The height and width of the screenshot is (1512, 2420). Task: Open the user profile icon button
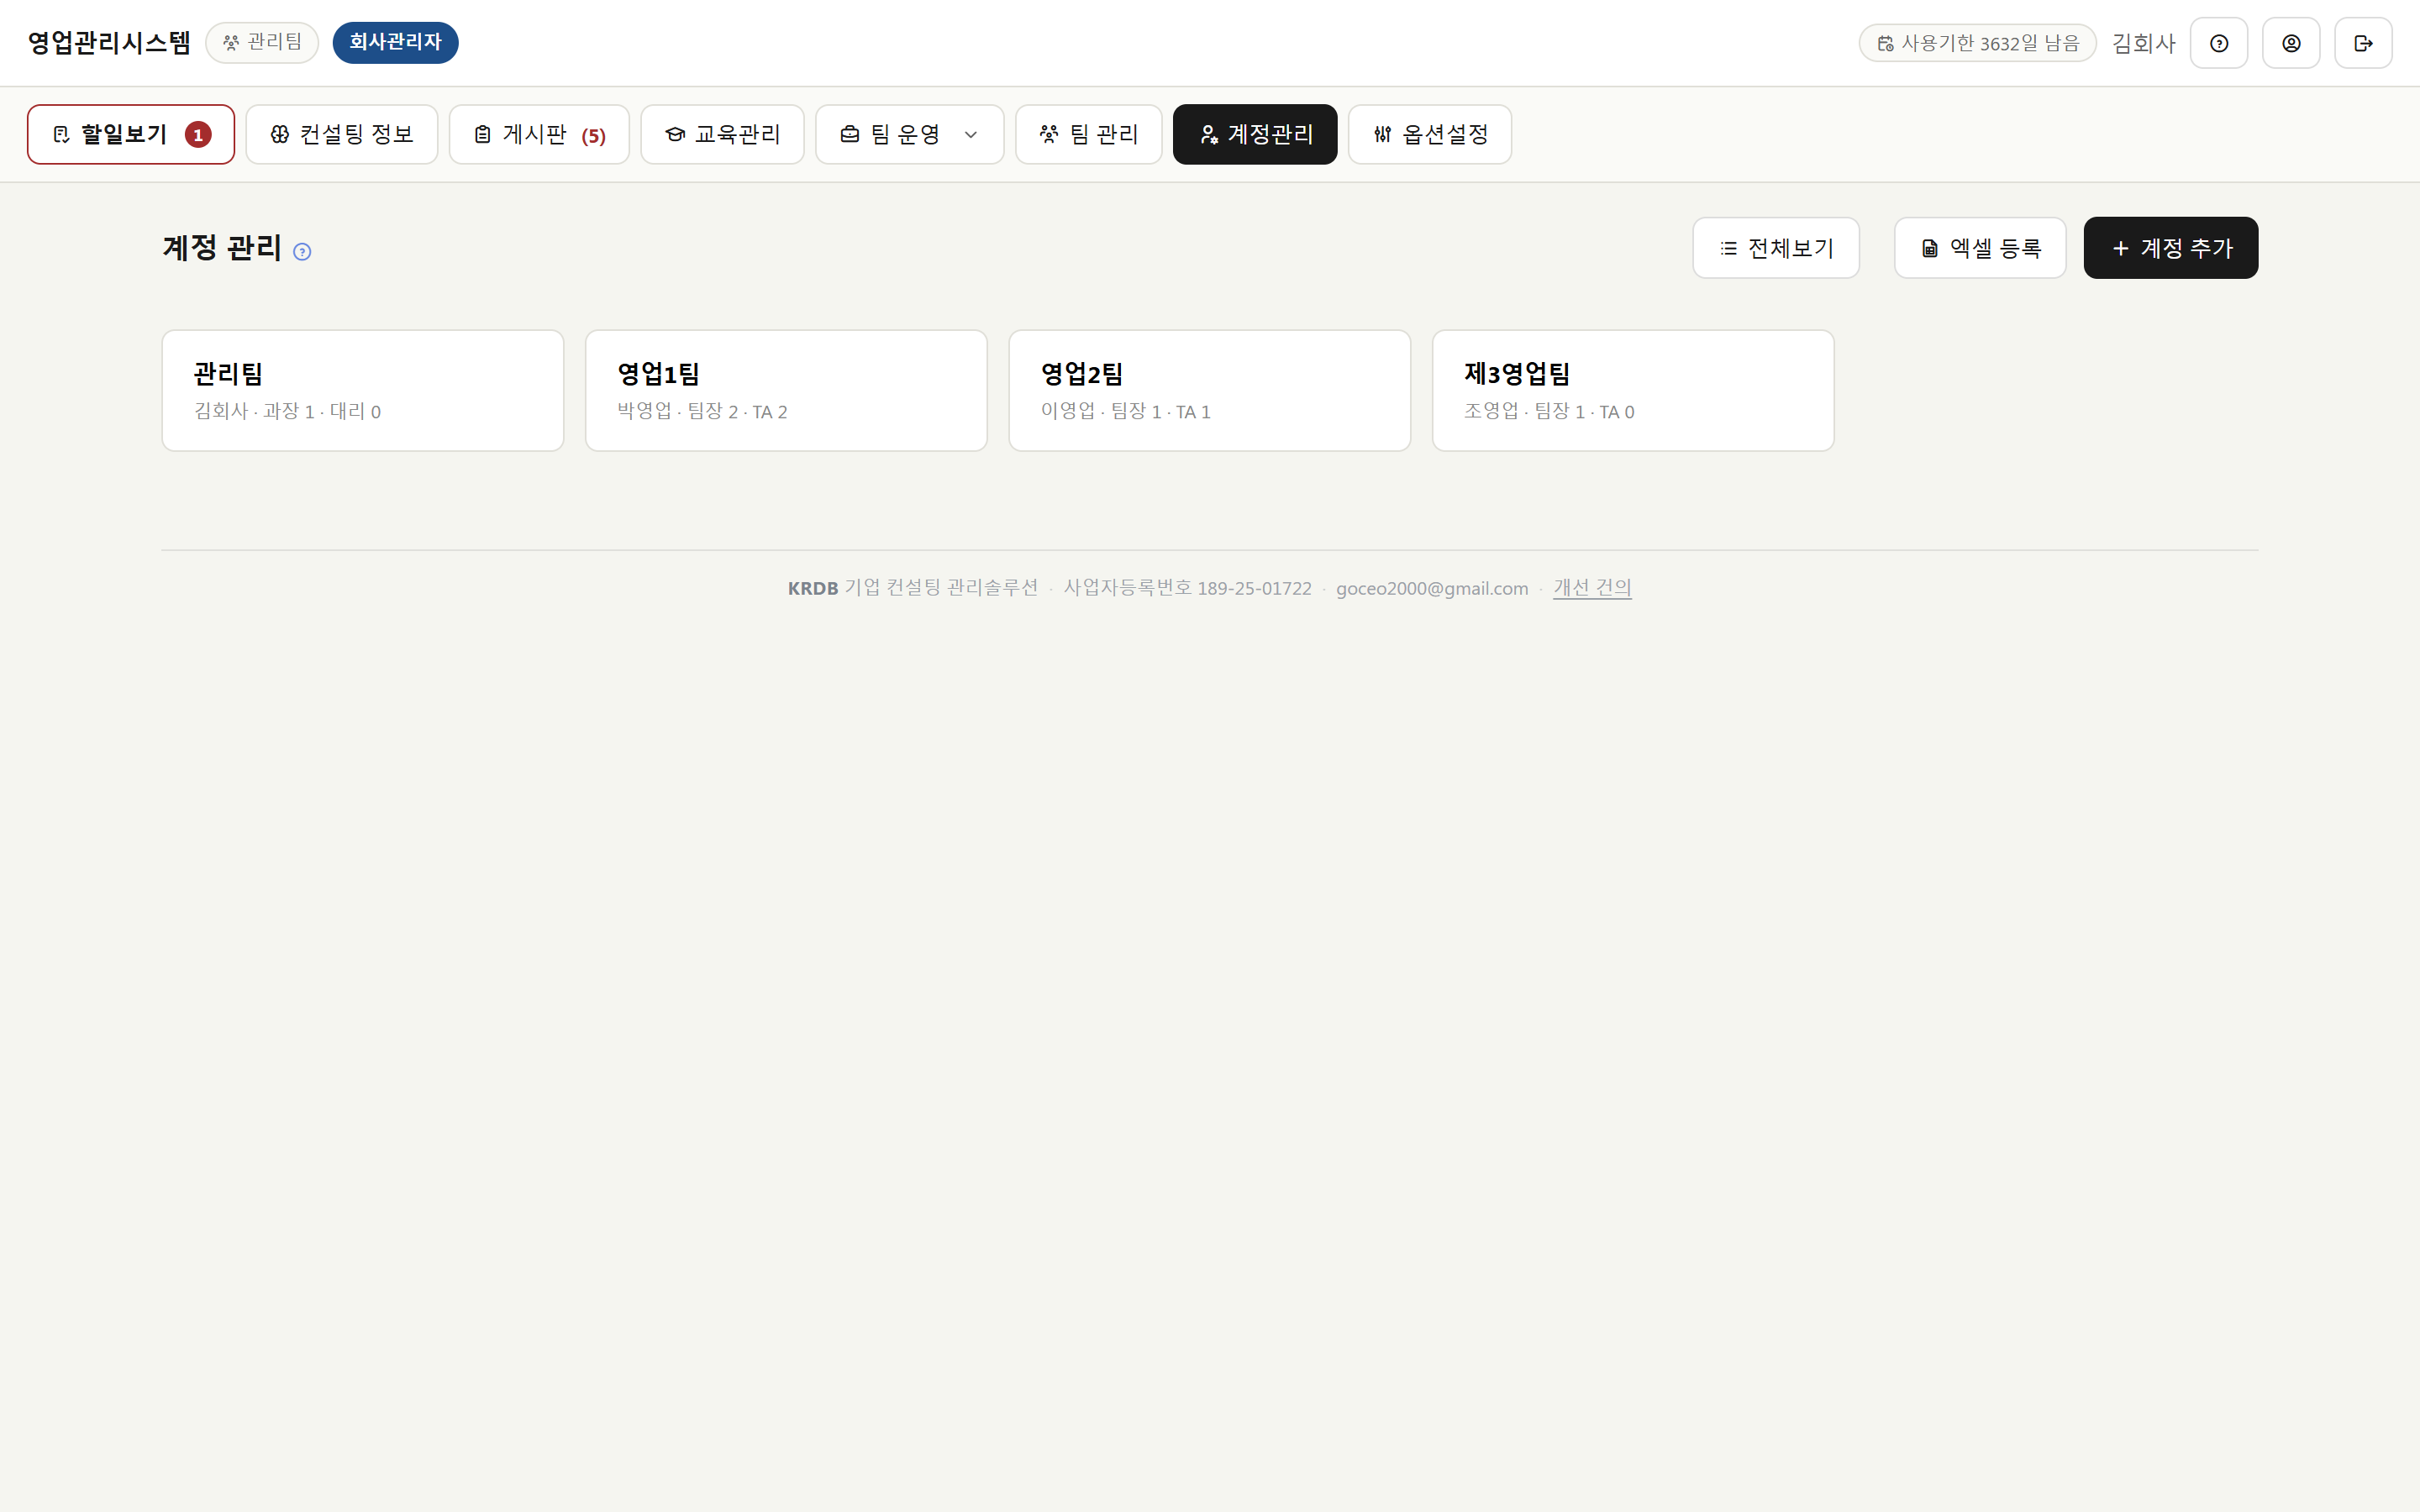(x=2291, y=43)
